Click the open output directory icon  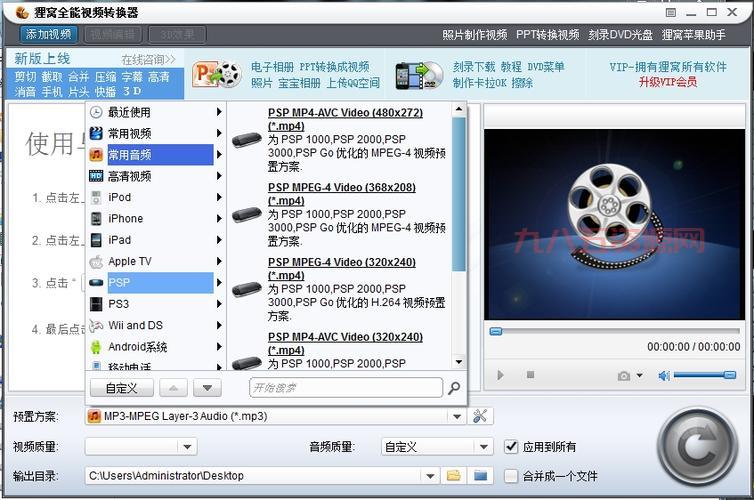point(480,476)
